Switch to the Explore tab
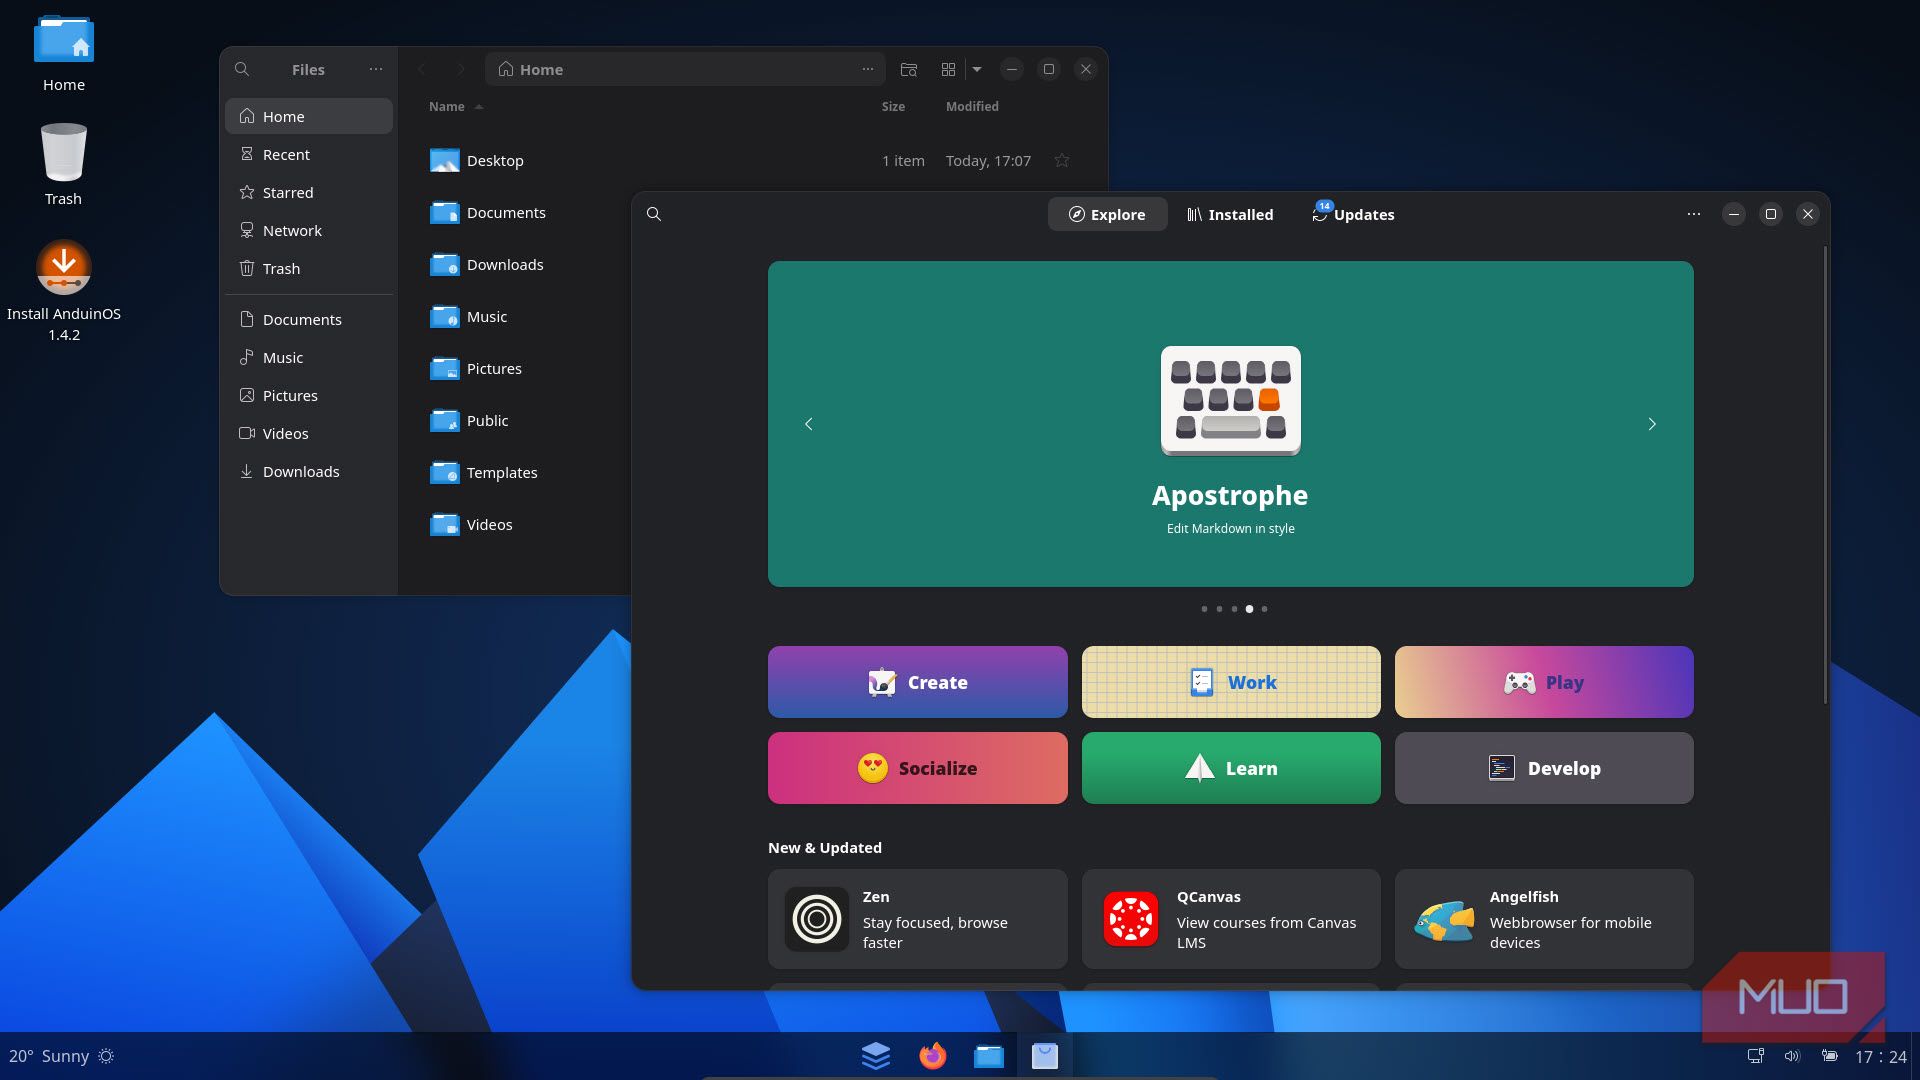The width and height of the screenshot is (1920, 1080). 1107,214
